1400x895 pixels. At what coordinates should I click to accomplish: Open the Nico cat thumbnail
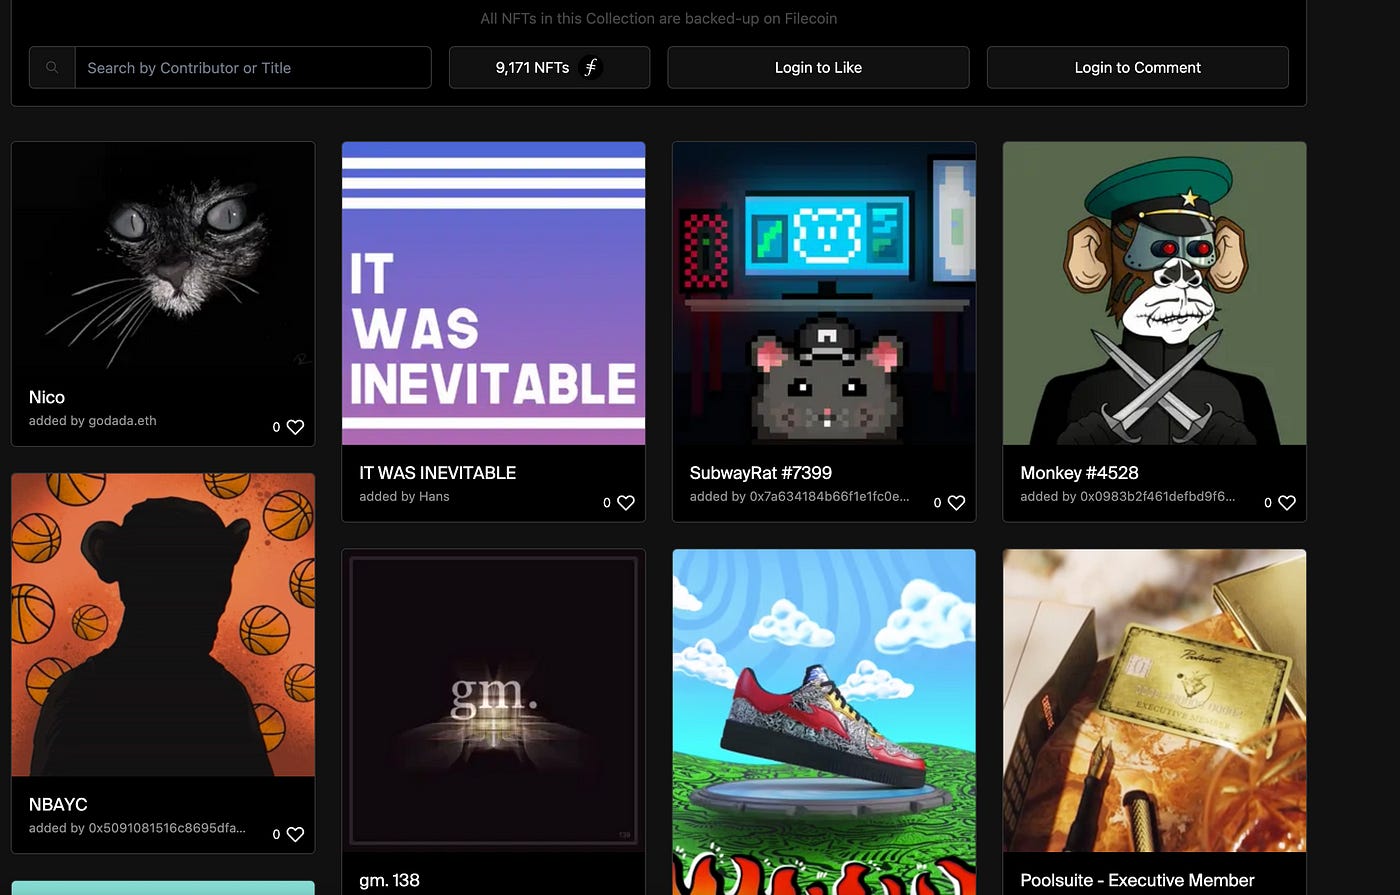(x=163, y=258)
